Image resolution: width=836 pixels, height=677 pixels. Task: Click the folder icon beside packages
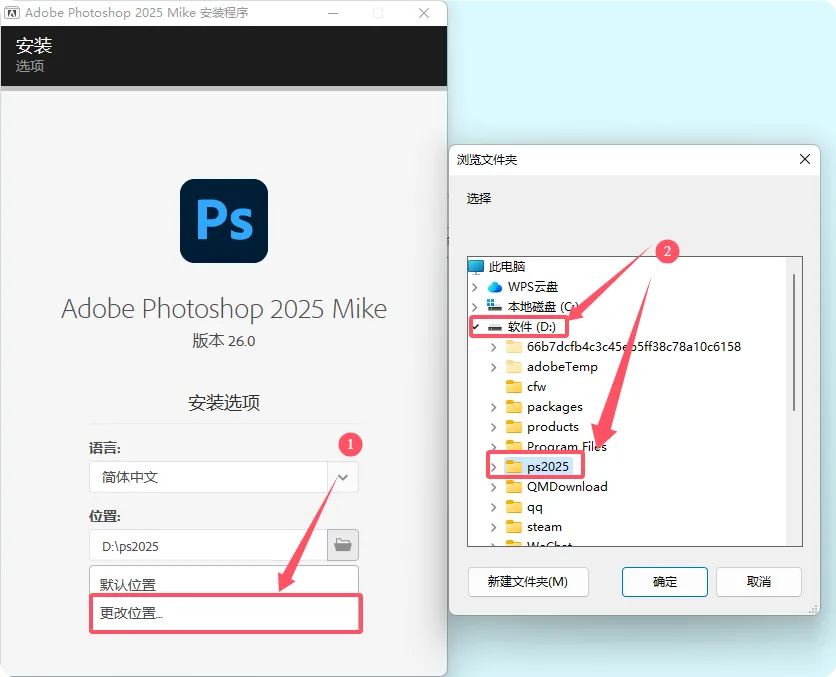(514, 407)
